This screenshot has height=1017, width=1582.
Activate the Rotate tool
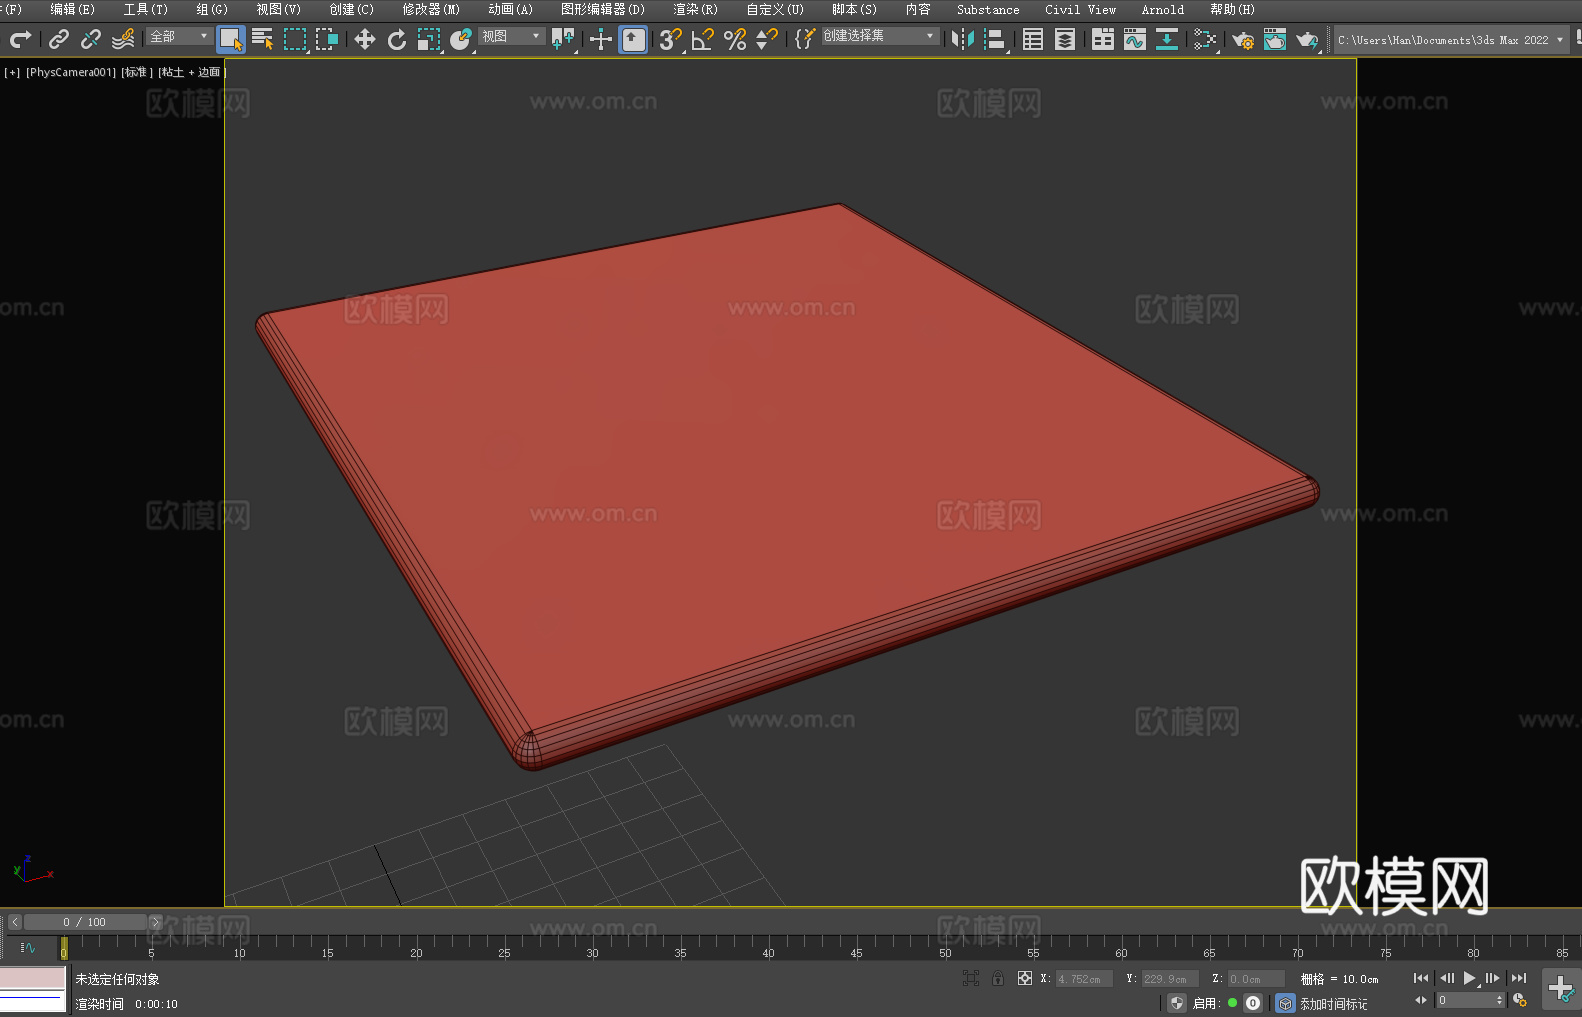397,39
